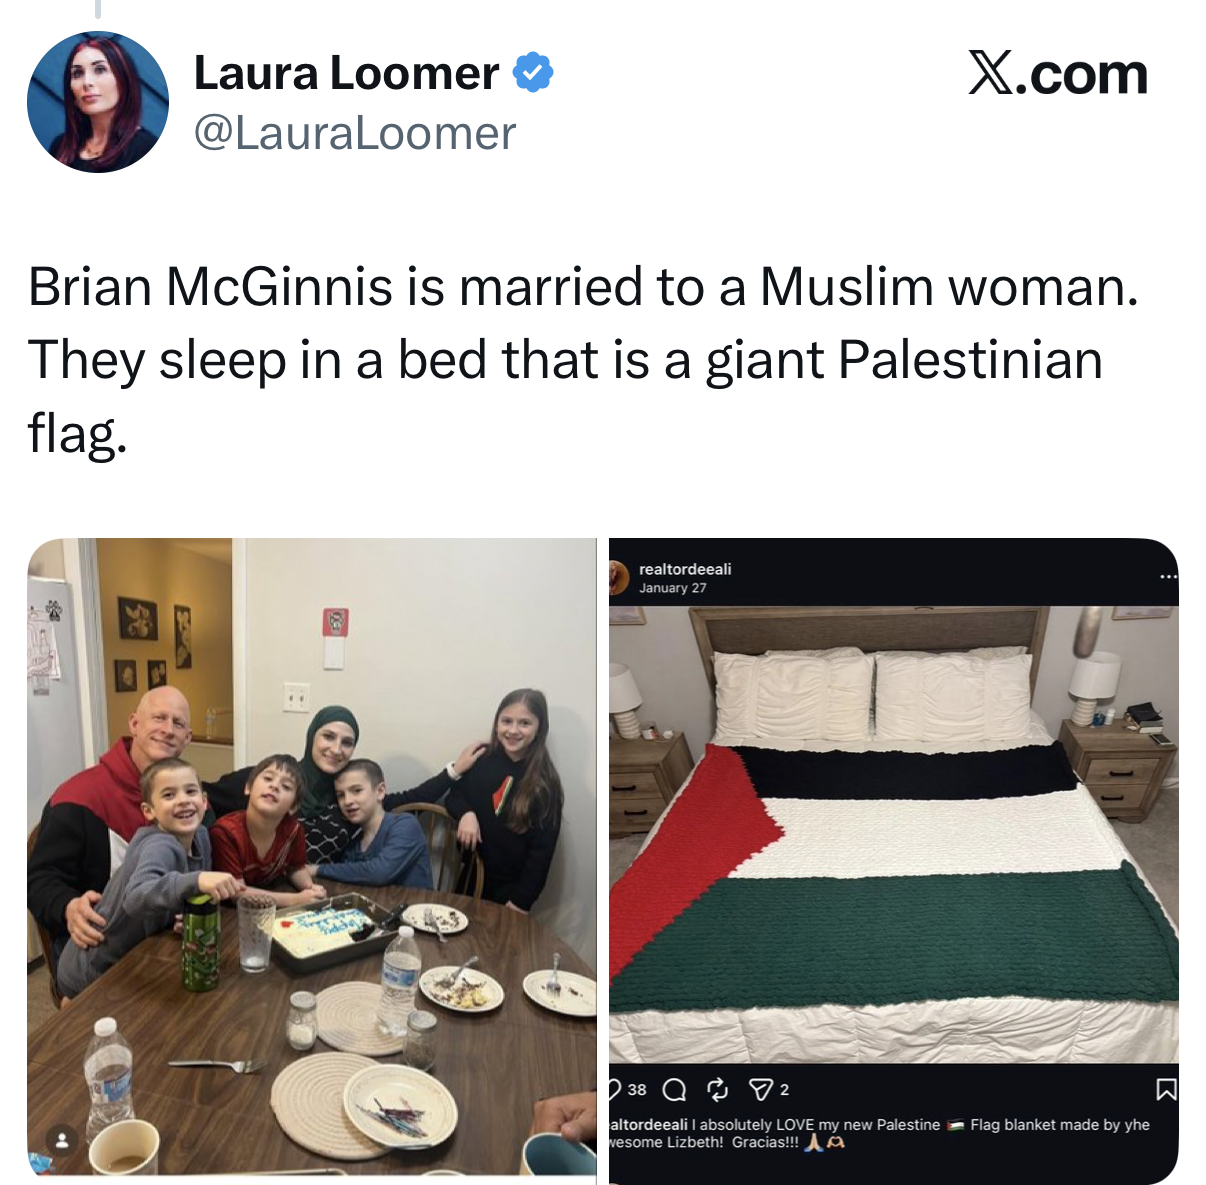Click the Laura Loomer display name
This screenshot has height=1185, width=1206.
(346, 73)
